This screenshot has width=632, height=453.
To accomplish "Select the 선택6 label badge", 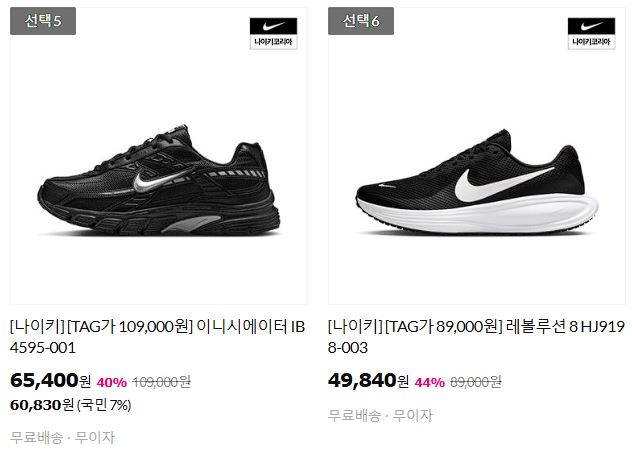I will pyautogui.click(x=361, y=21).
